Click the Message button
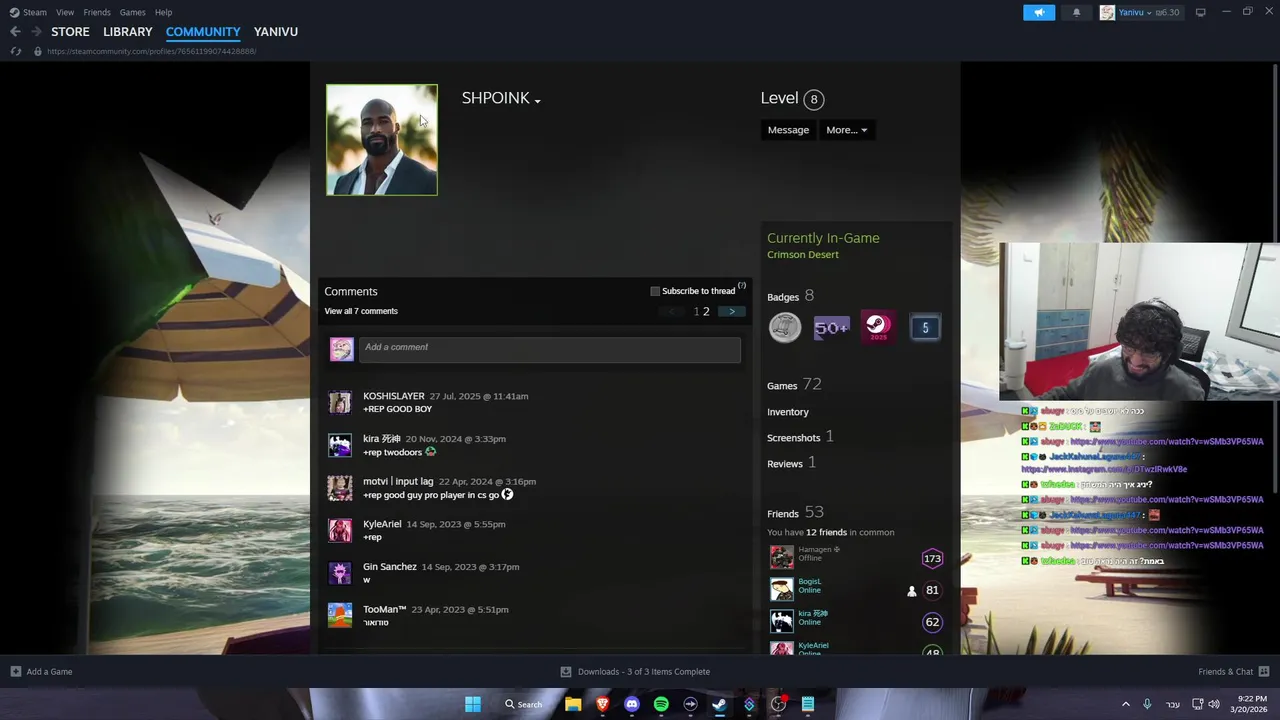This screenshot has height=720, width=1280. click(788, 130)
